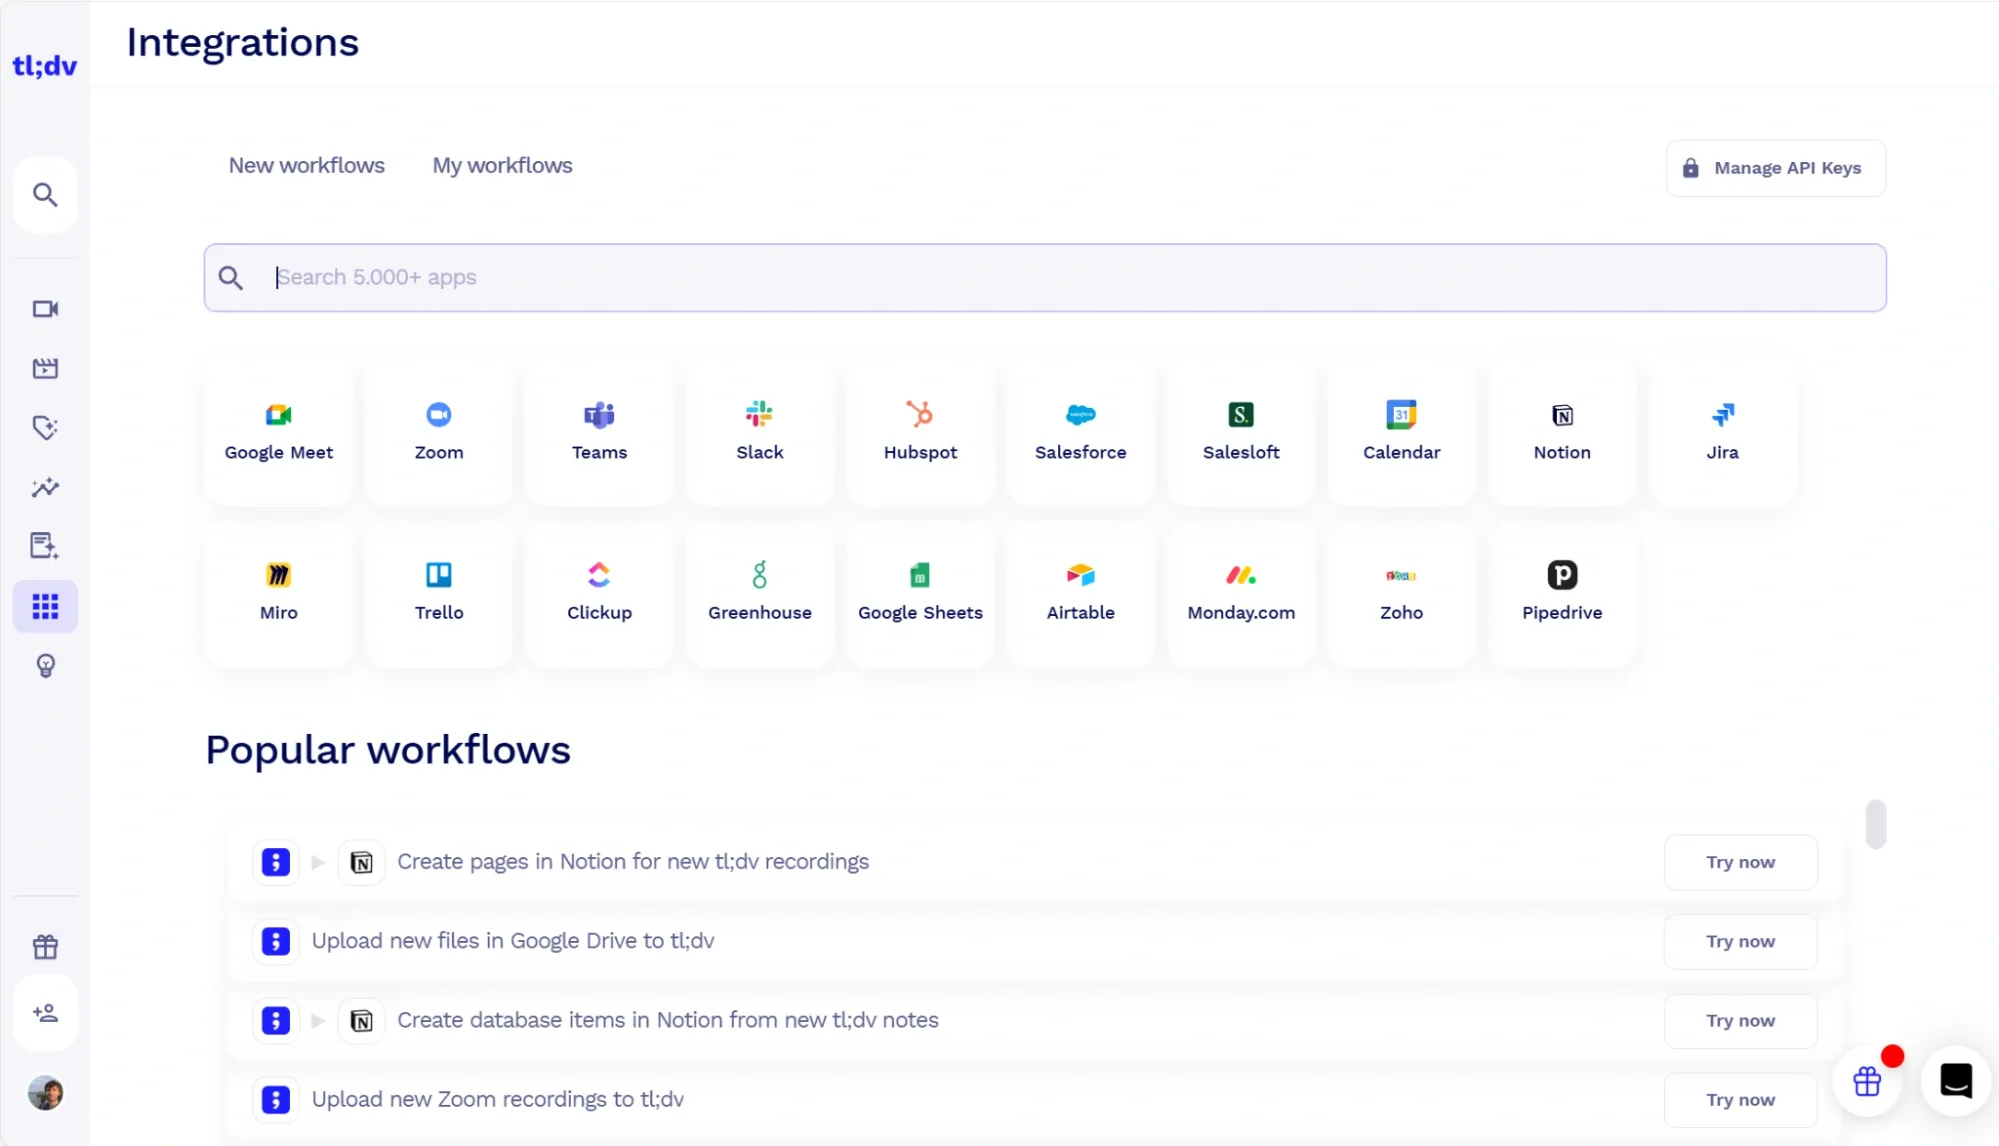Select the Slack integration tile
This screenshot has height=1146, width=1999.
click(759, 432)
